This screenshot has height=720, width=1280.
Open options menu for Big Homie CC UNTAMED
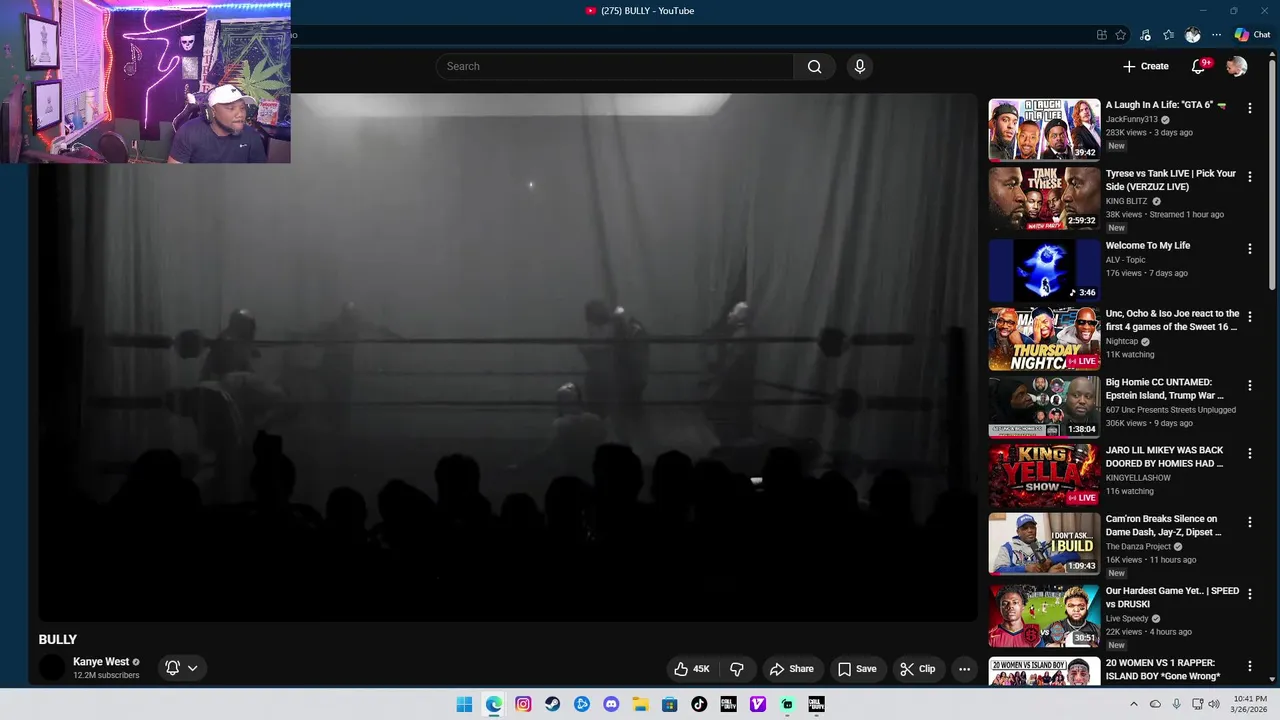coord(1249,385)
